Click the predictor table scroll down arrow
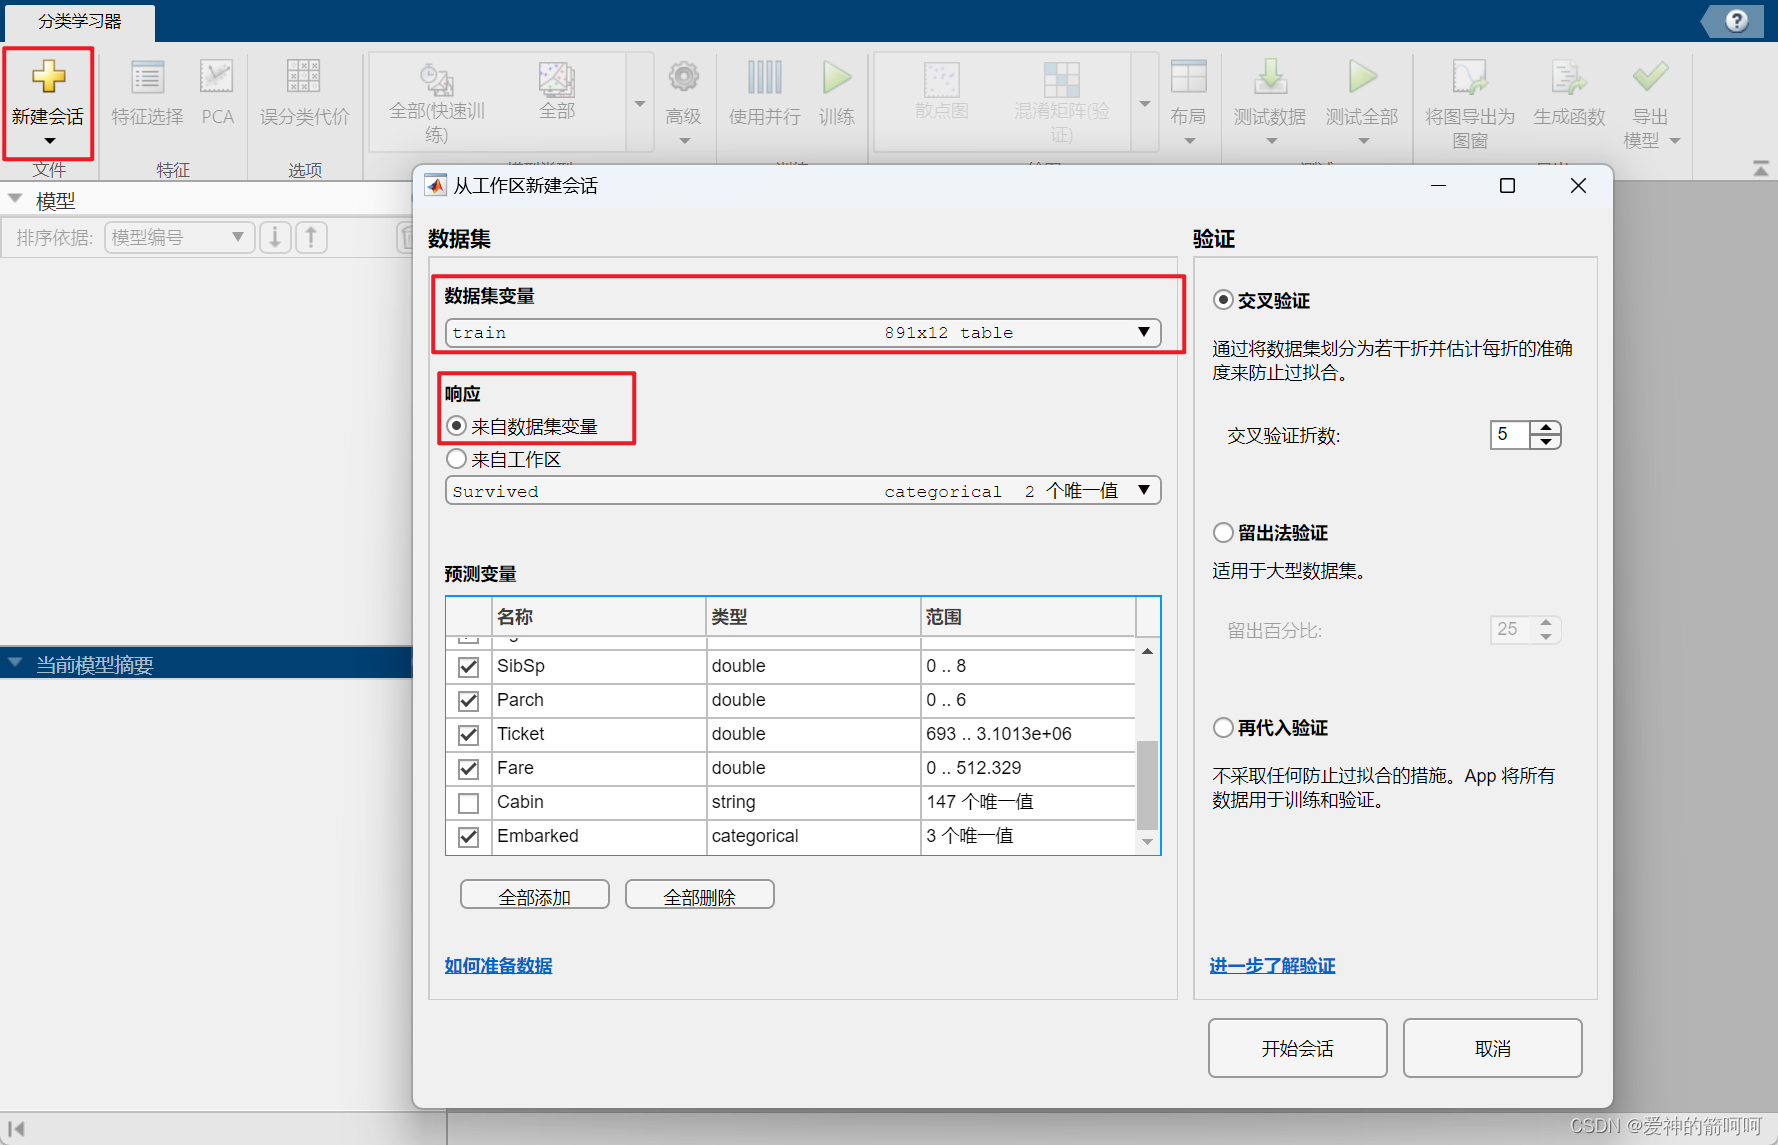This screenshot has width=1778, height=1145. (x=1147, y=843)
